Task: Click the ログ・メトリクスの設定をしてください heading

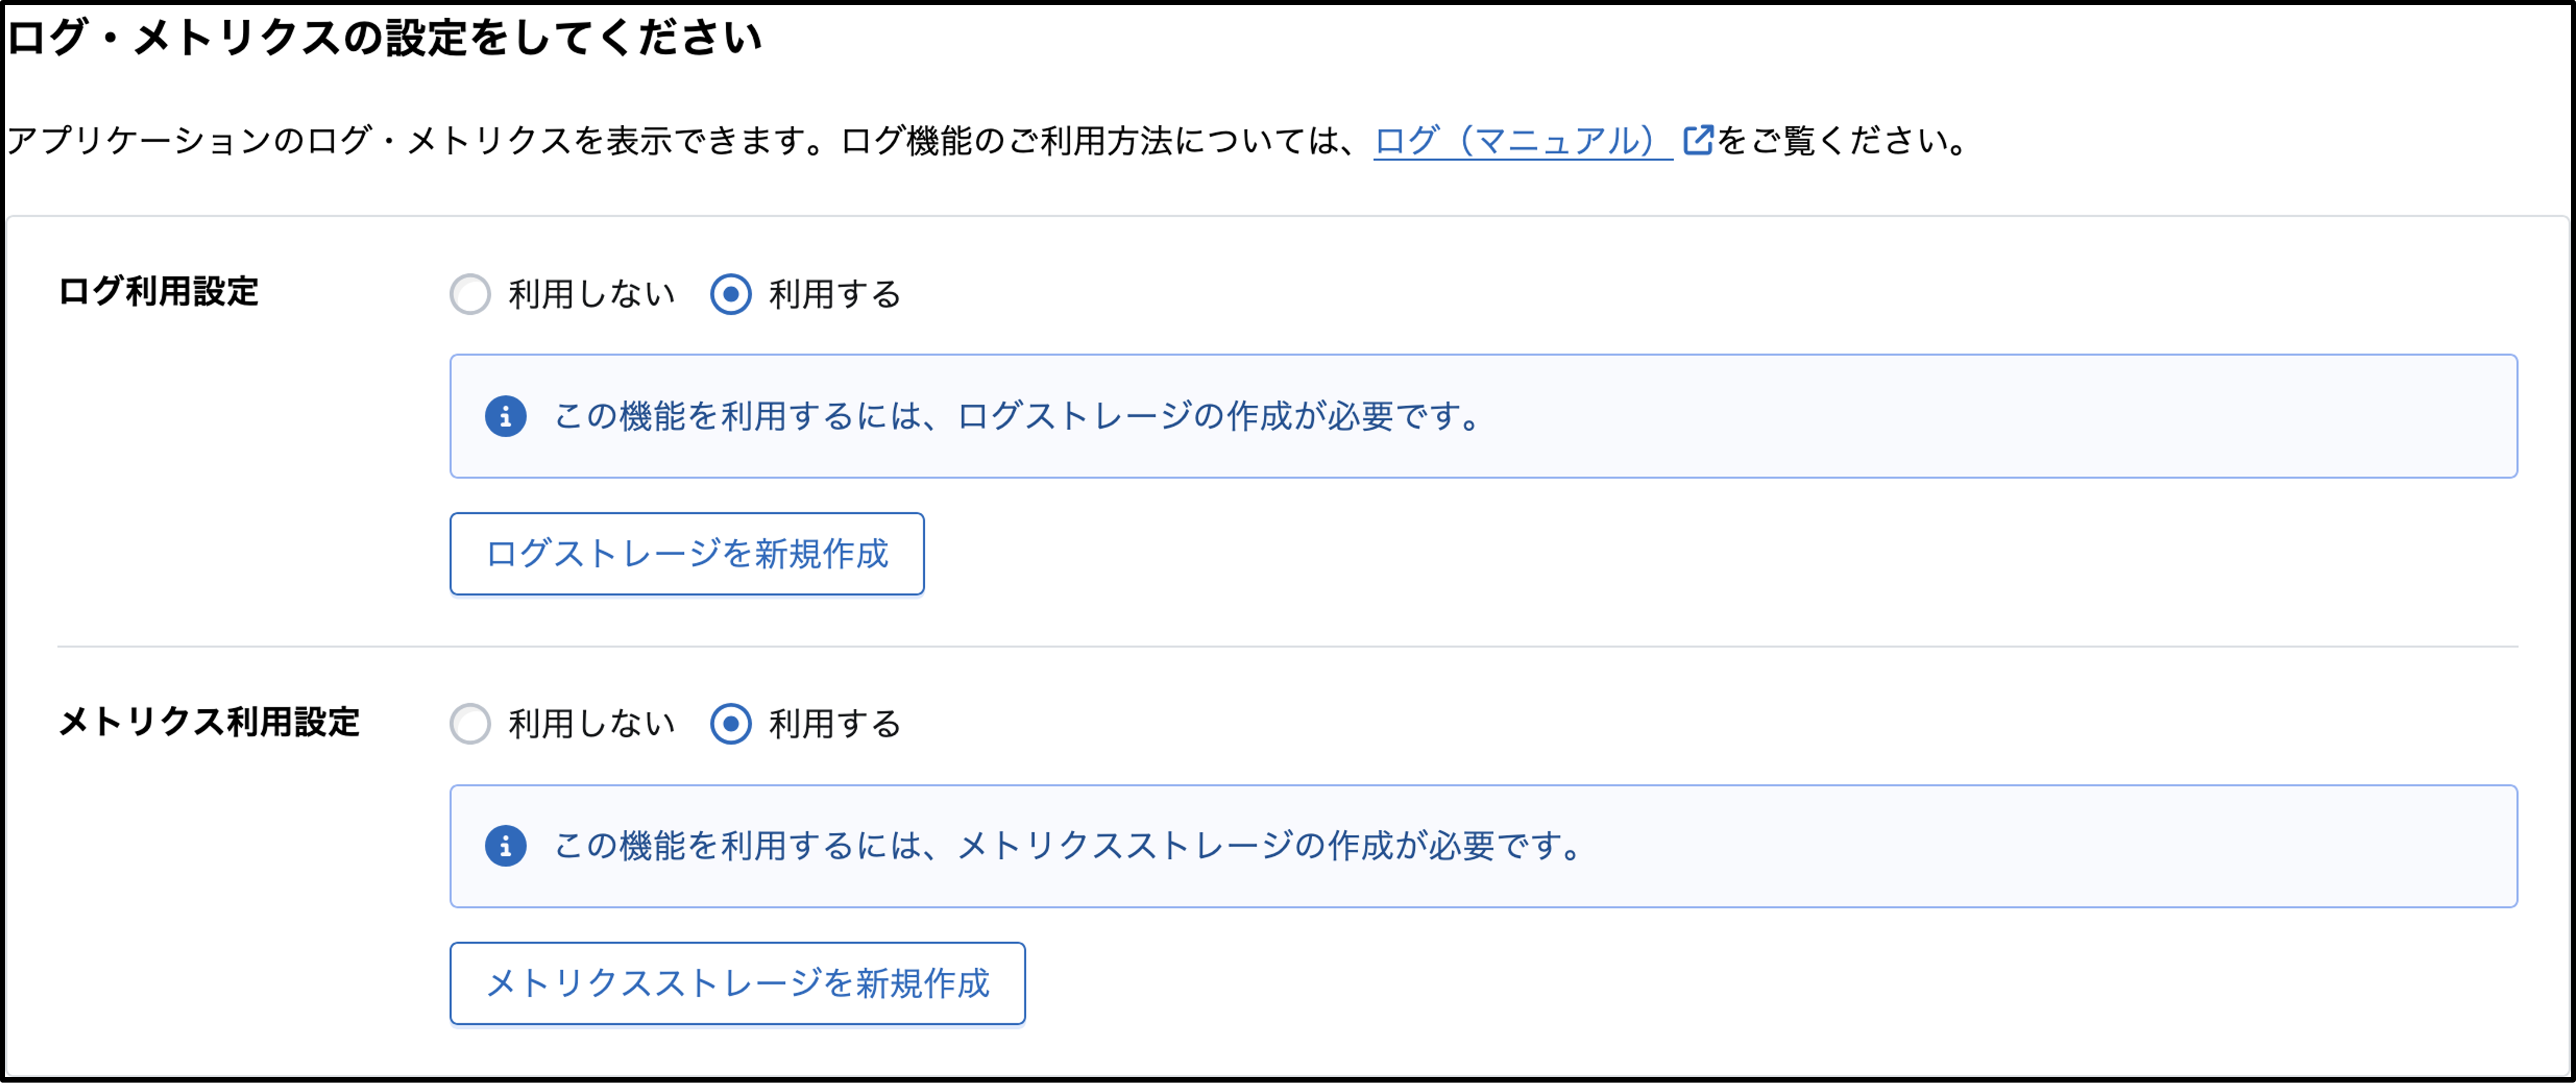Action: pos(385,38)
